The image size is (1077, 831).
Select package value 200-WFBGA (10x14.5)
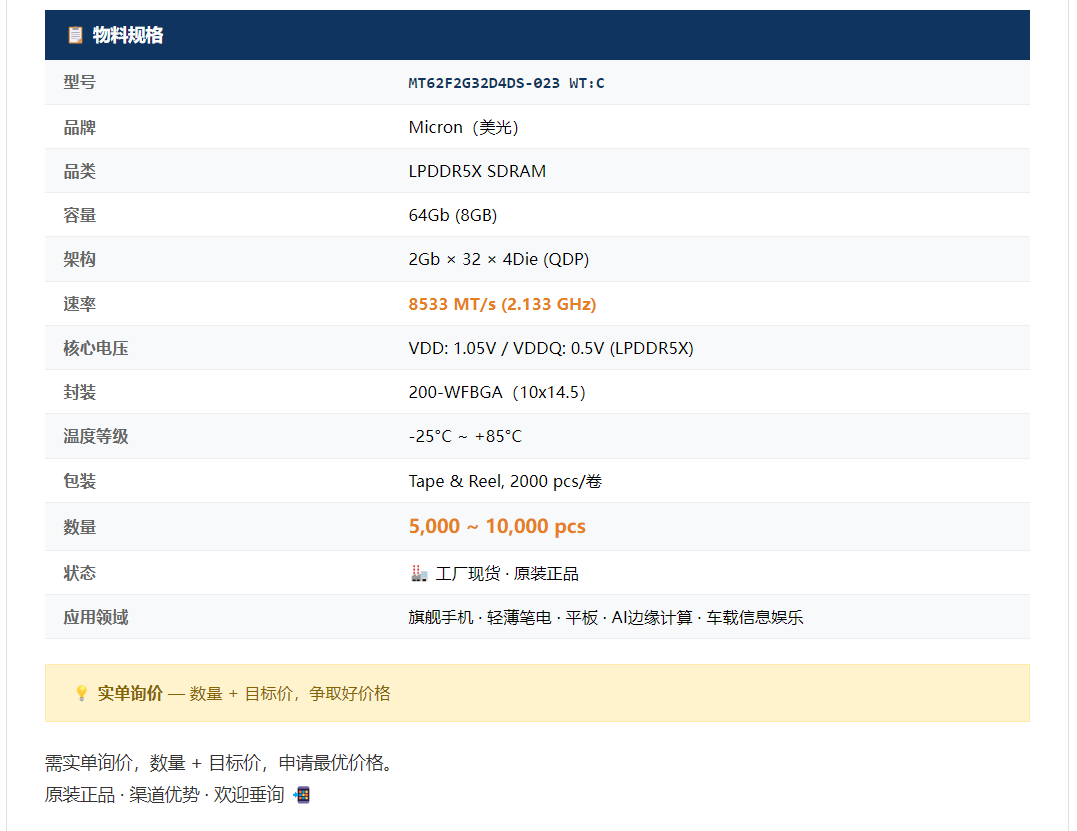pos(497,392)
